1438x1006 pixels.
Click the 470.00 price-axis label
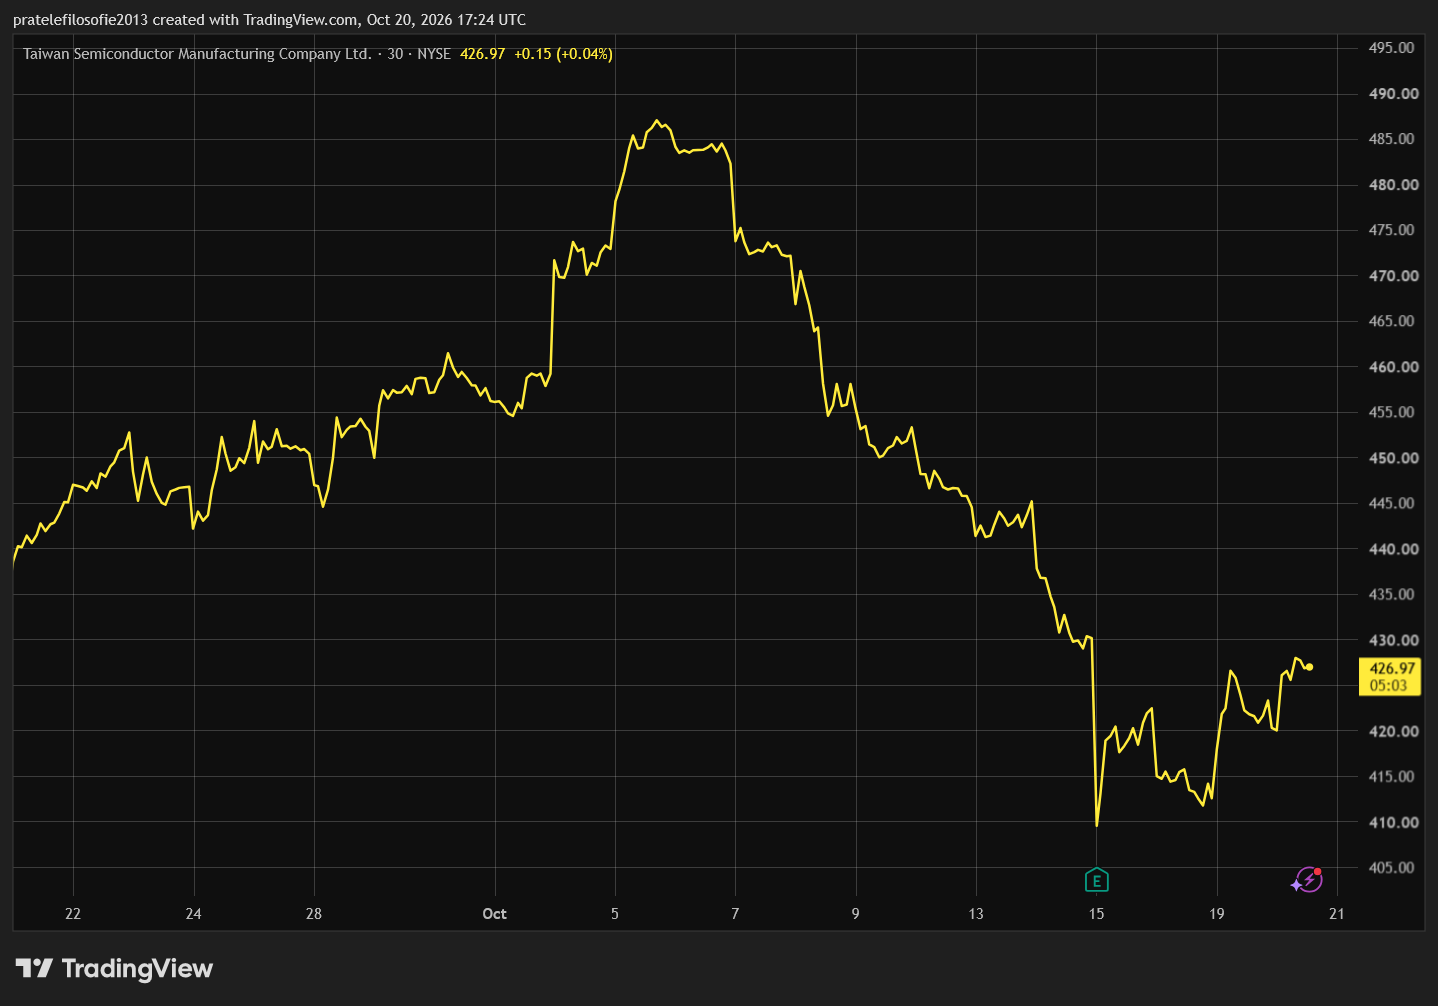pos(1393,276)
